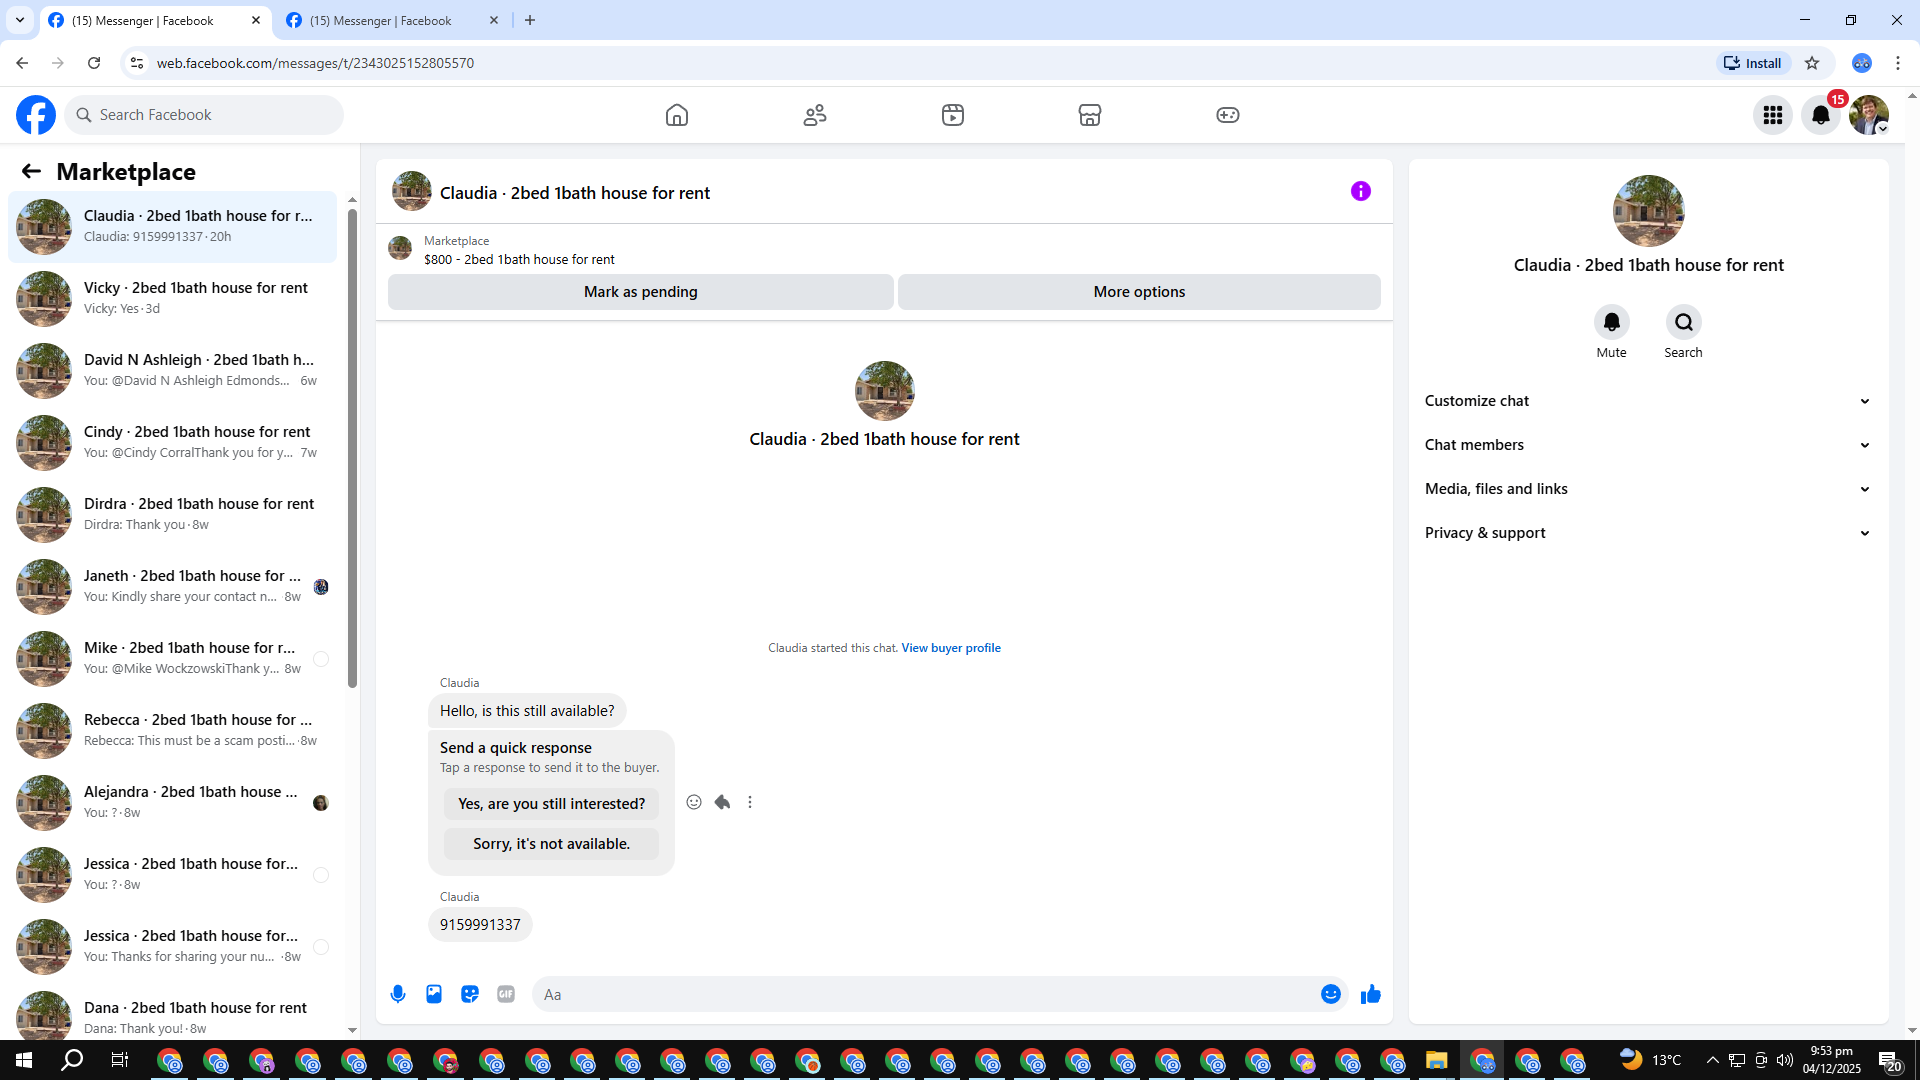The image size is (1920, 1080).
Task: Click the status circle on Jessica's conversation
Action: pos(321,875)
